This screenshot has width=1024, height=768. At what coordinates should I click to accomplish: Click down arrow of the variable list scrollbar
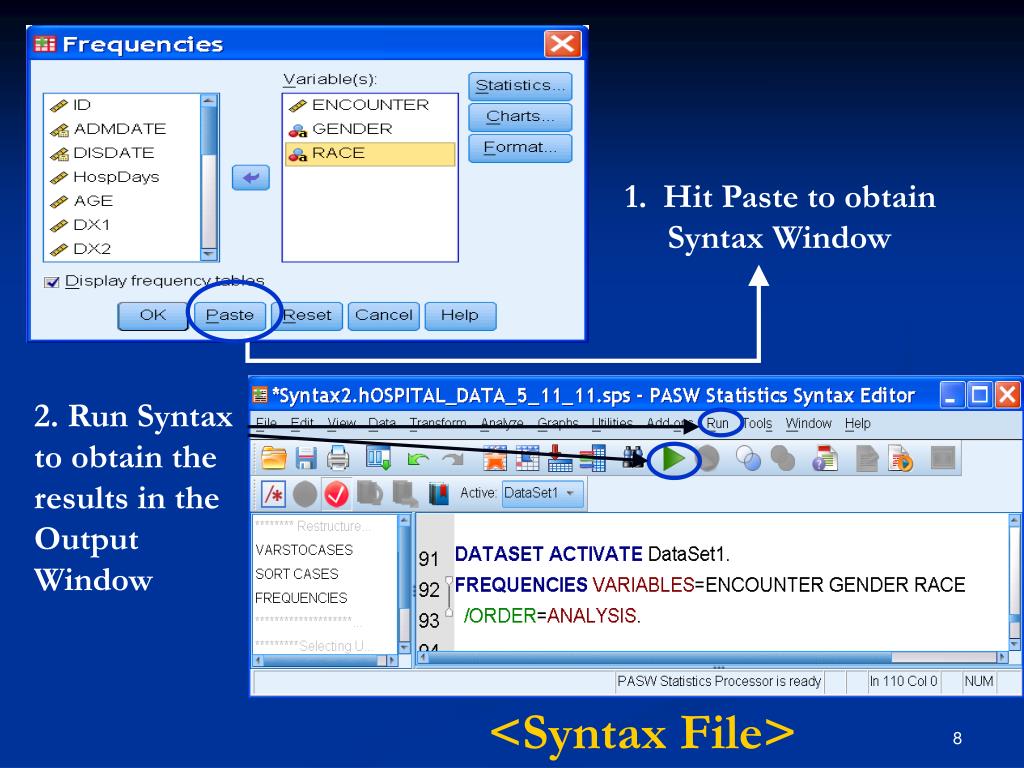pyautogui.click(x=209, y=253)
